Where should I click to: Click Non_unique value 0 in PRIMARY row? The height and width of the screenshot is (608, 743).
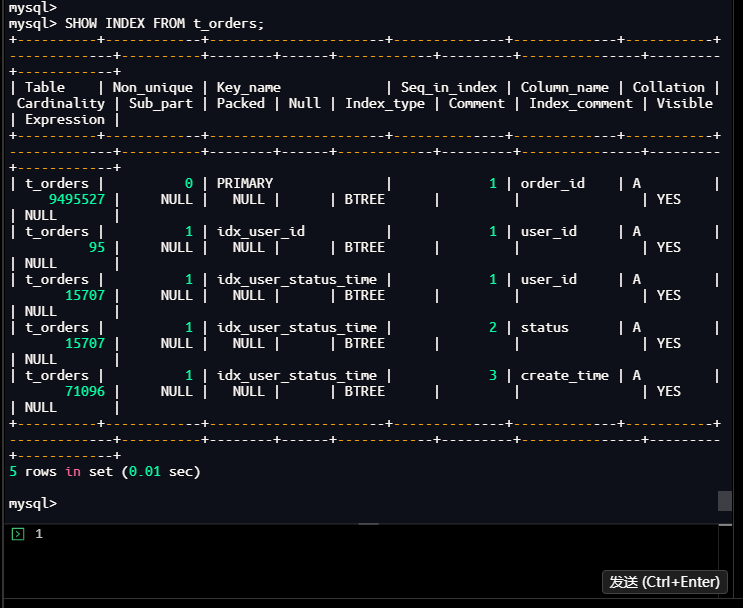tap(189, 183)
